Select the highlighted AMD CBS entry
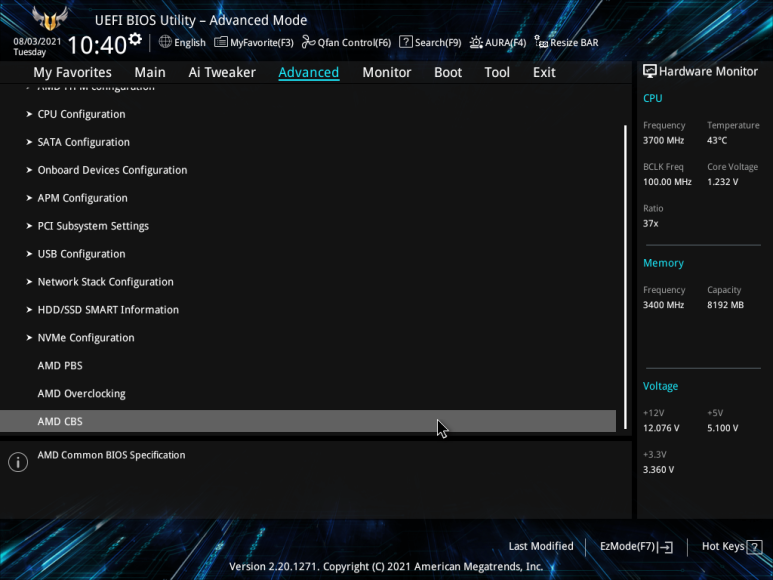The height and width of the screenshot is (580, 773). click(x=308, y=421)
